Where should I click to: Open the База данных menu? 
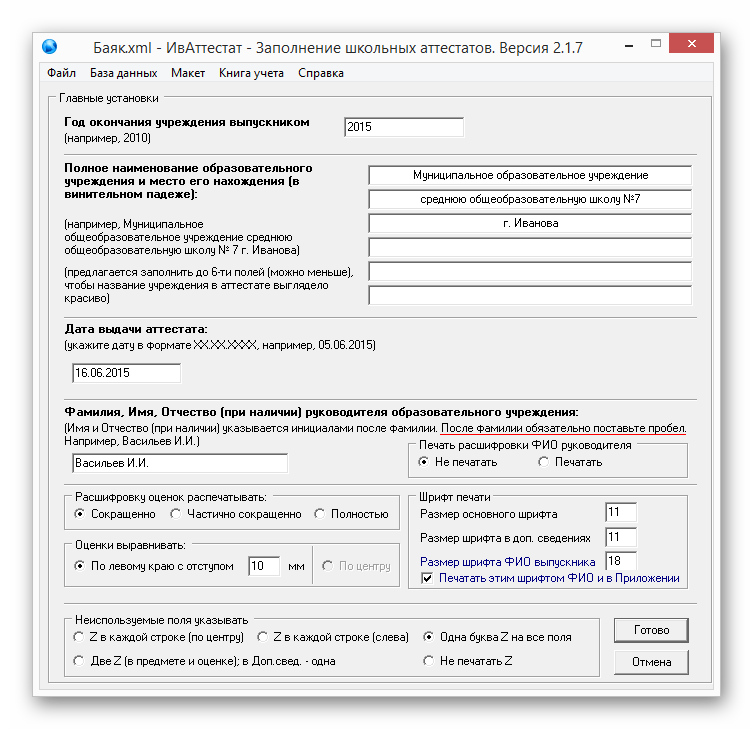[x=123, y=73]
